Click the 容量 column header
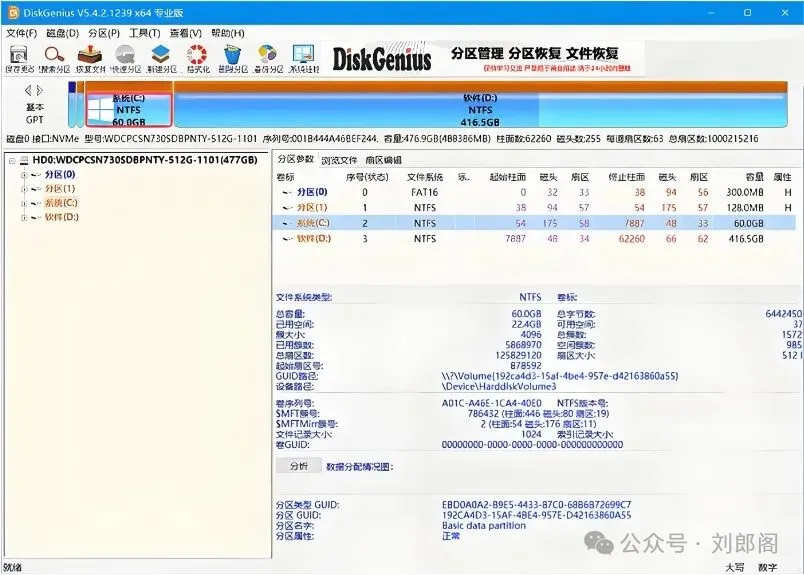Image resolution: width=804 pixels, height=575 pixels. [x=754, y=177]
